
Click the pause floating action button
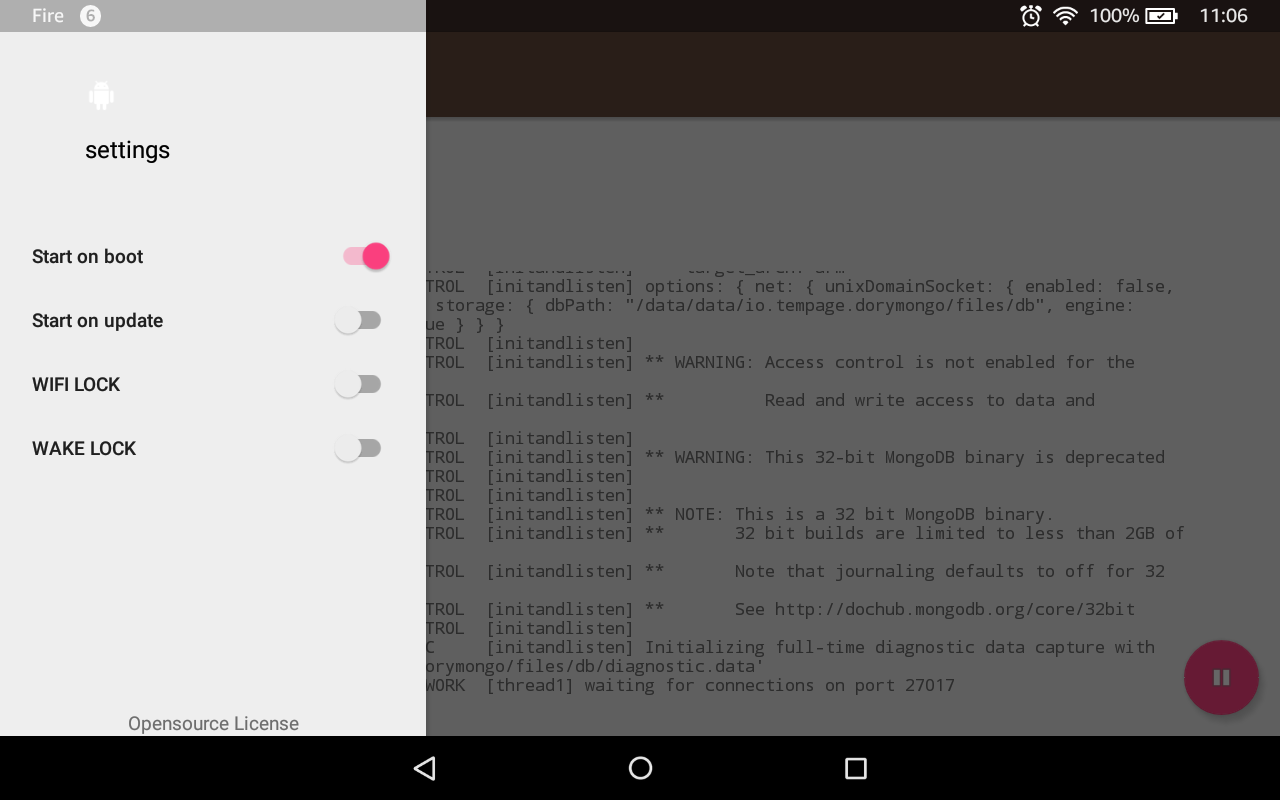(x=1221, y=677)
